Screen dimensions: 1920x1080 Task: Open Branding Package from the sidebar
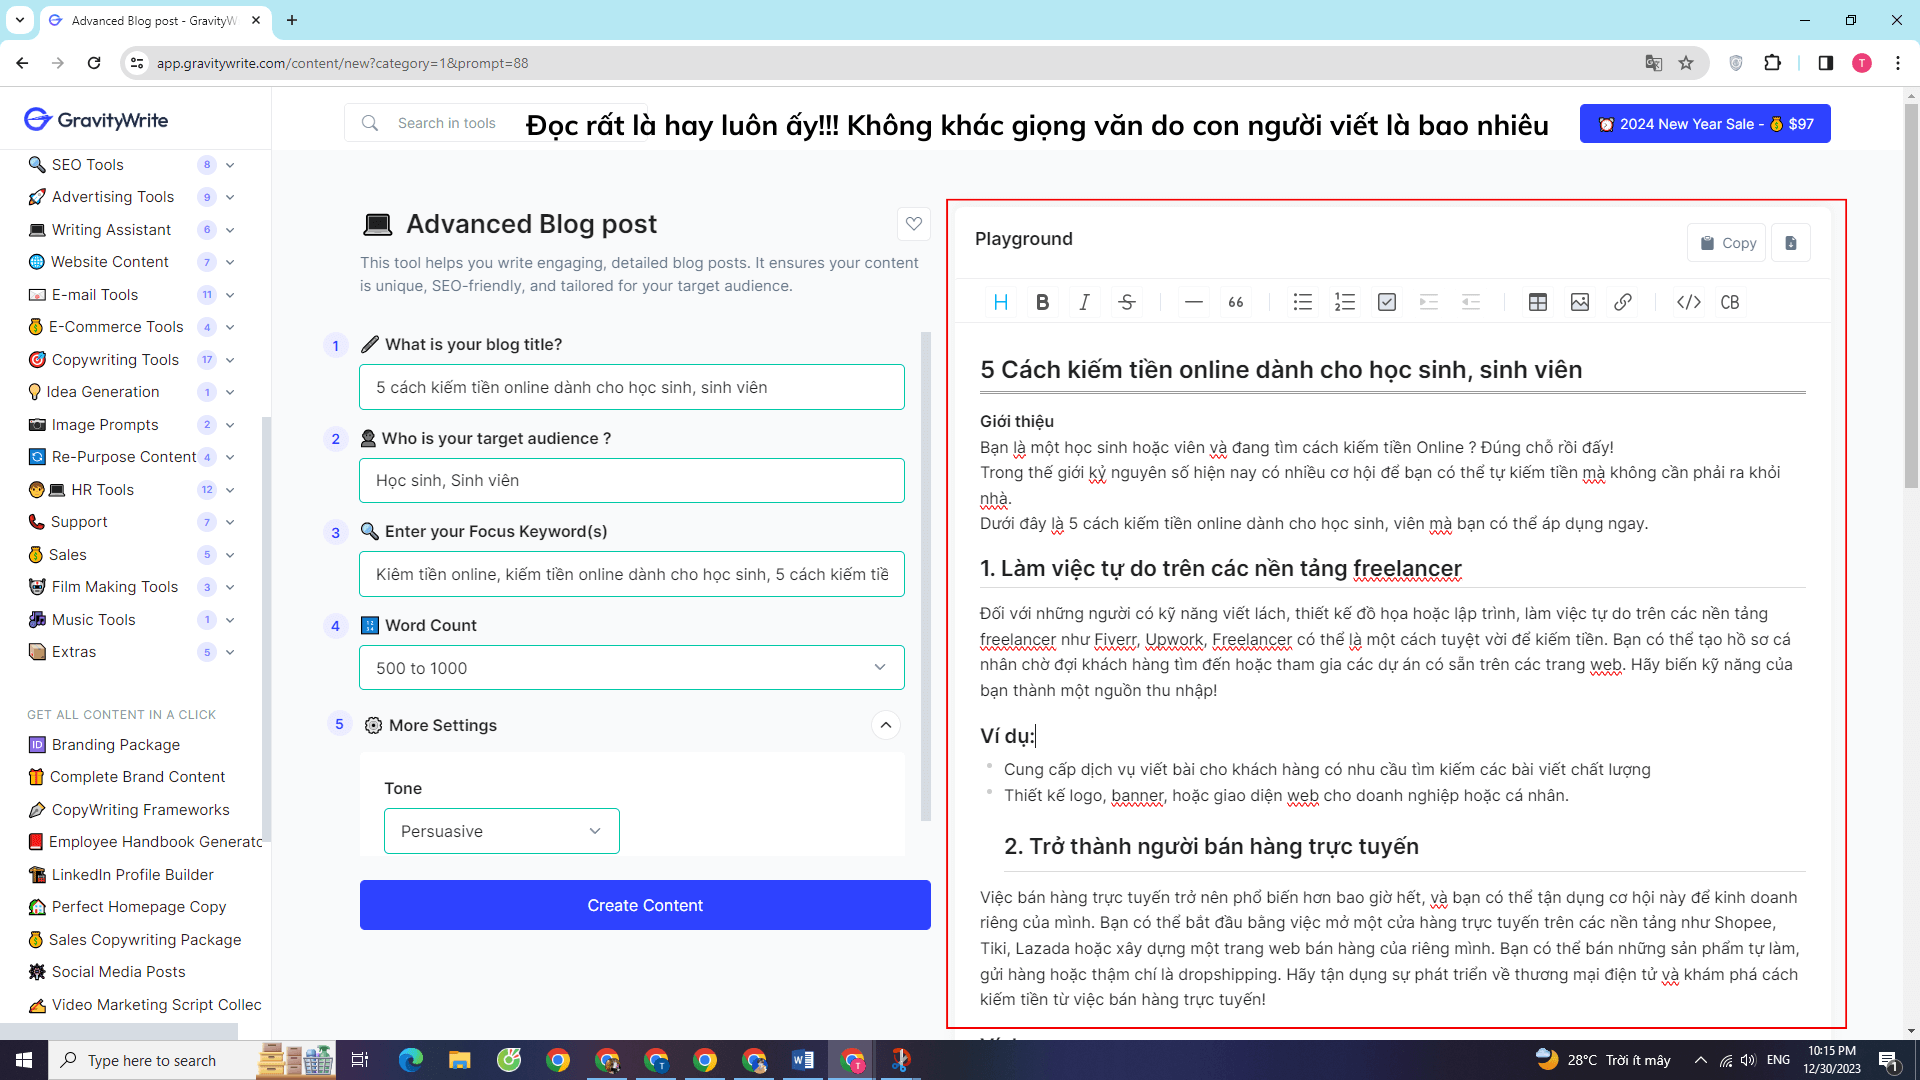pyautogui.click(x=115, y=745)
